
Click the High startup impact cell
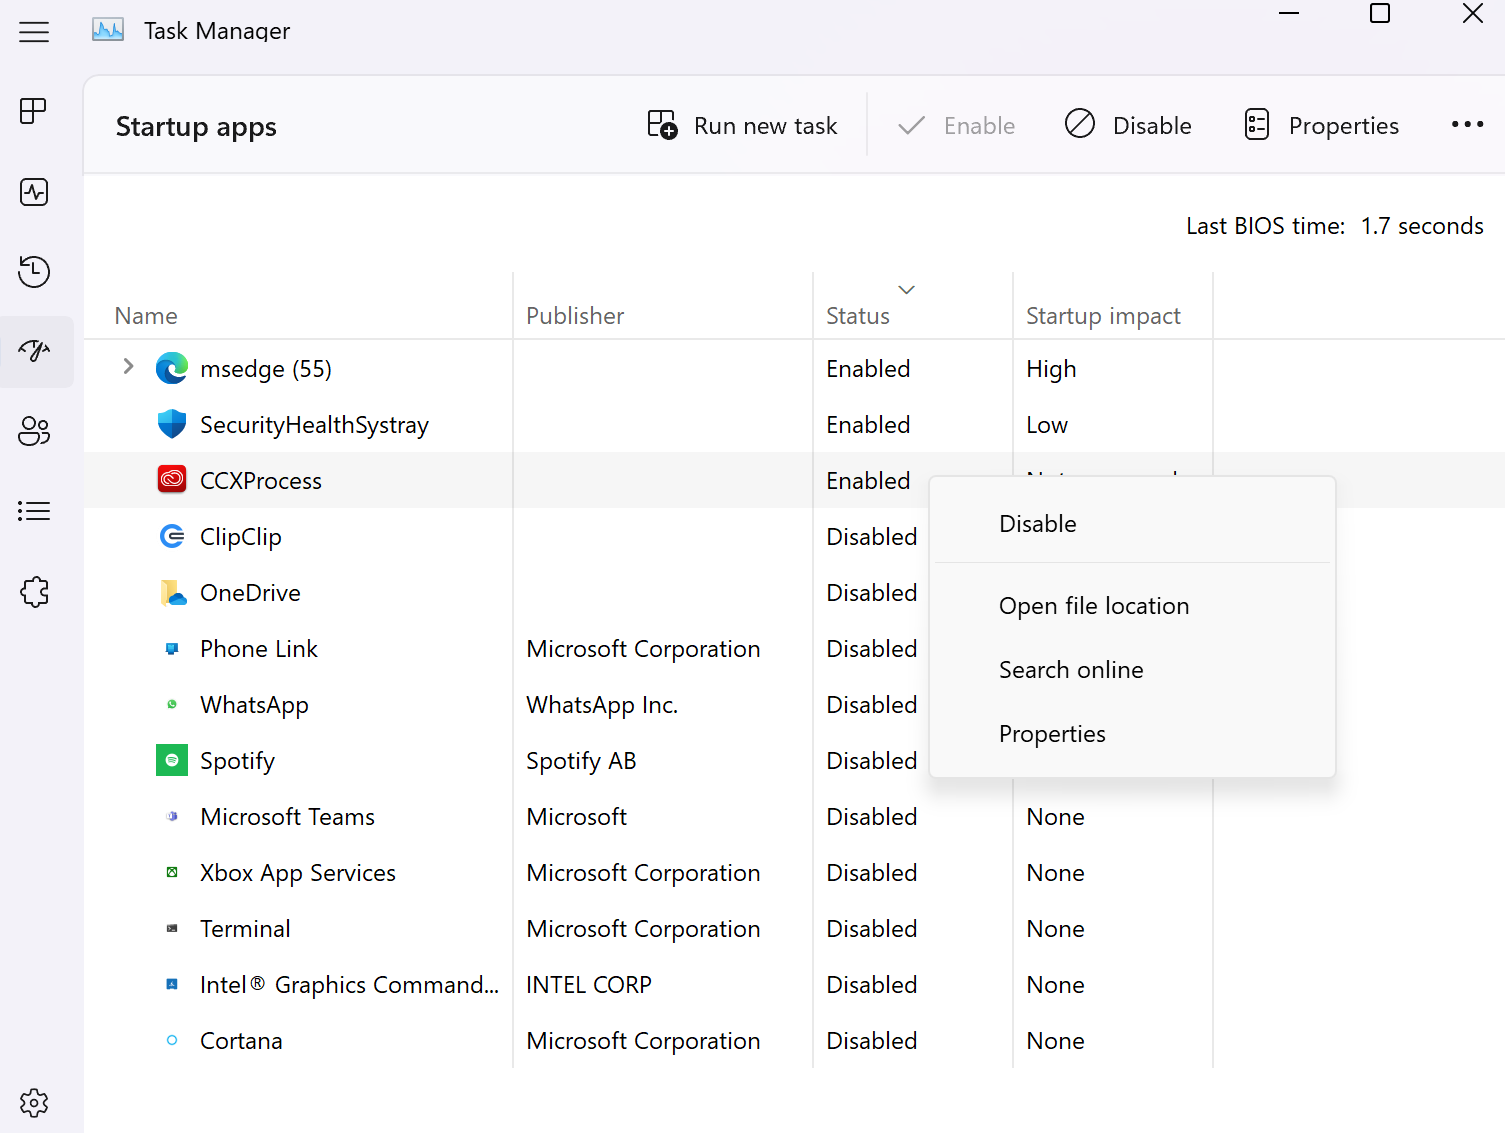[x=1051, y=369]
